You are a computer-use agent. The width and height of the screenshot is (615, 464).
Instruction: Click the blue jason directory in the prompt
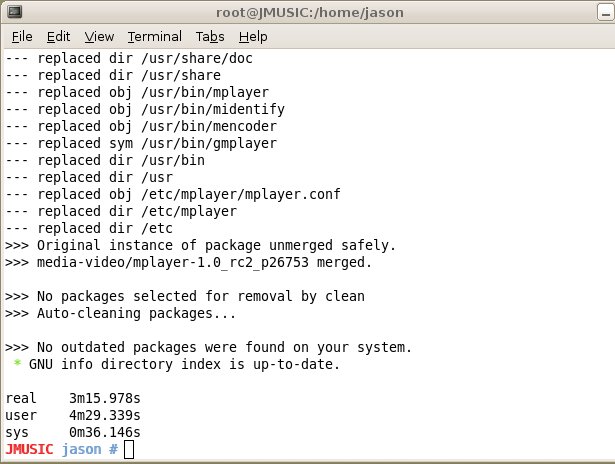pos(82,449)
